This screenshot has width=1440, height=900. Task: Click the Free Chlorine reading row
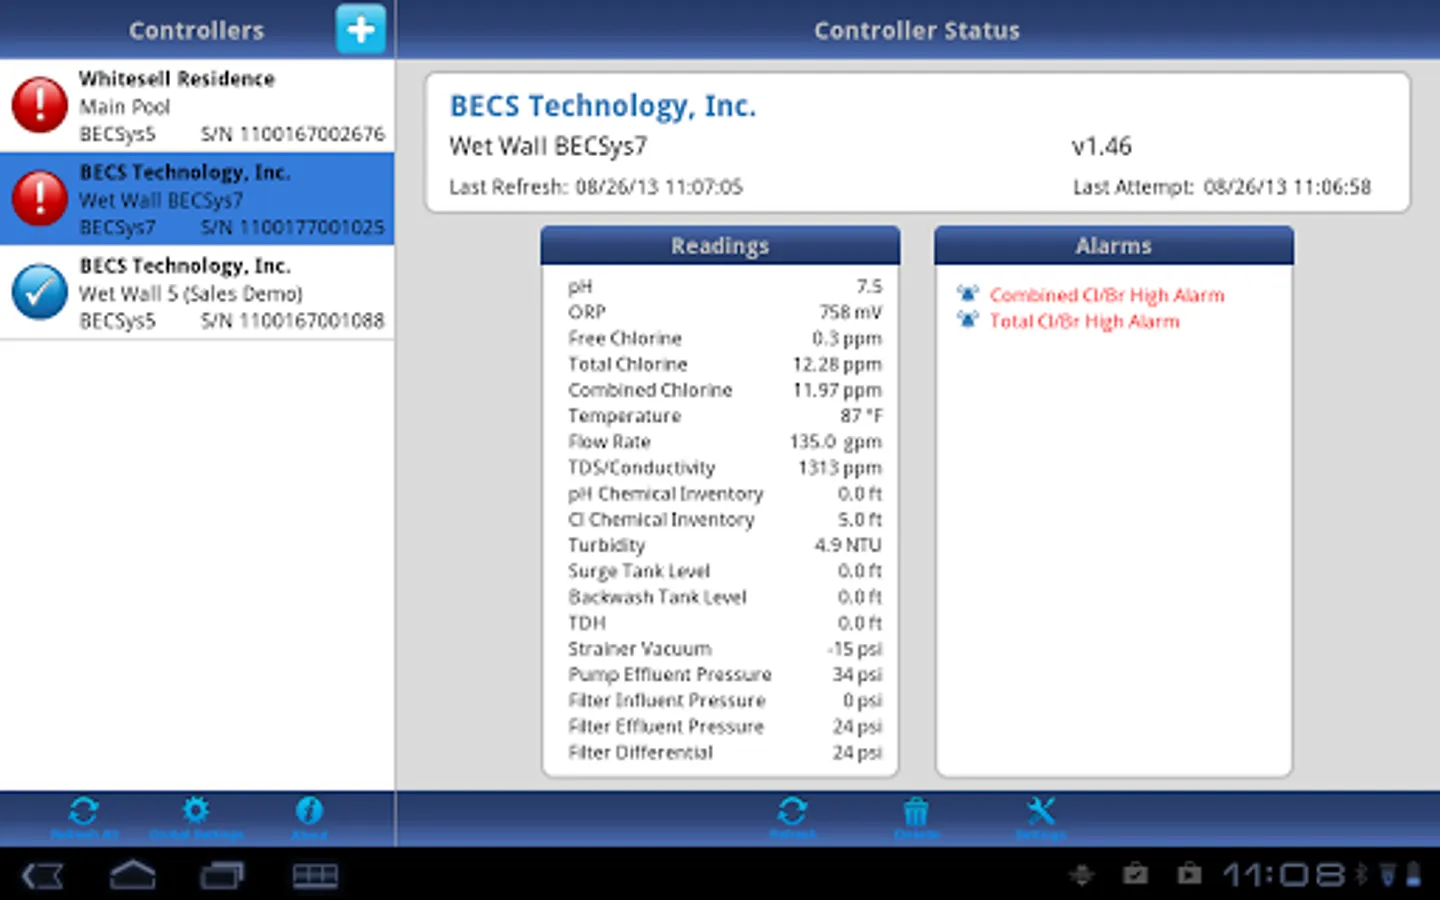click(725, 338)
